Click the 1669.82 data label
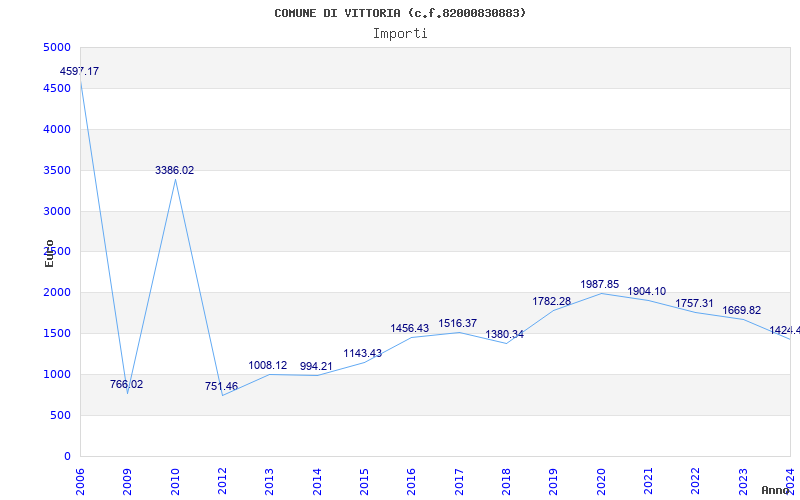The width and height of the screenshot is (800, 500). tap(741, 310)
